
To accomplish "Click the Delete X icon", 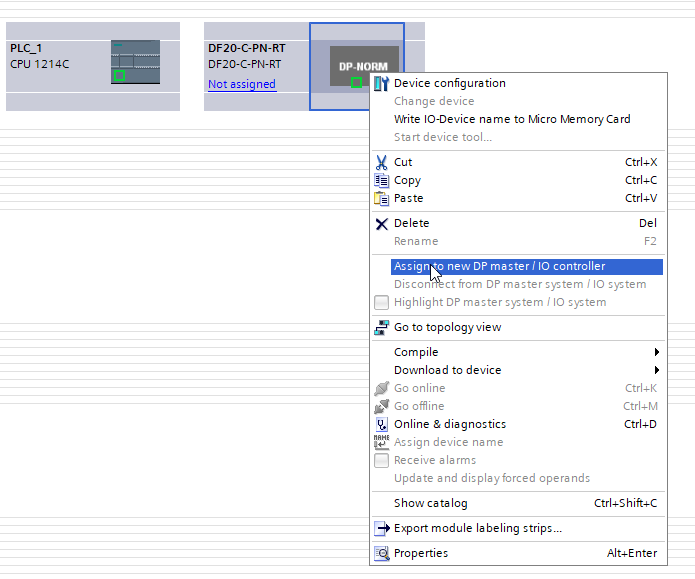I will pos(381,224).
